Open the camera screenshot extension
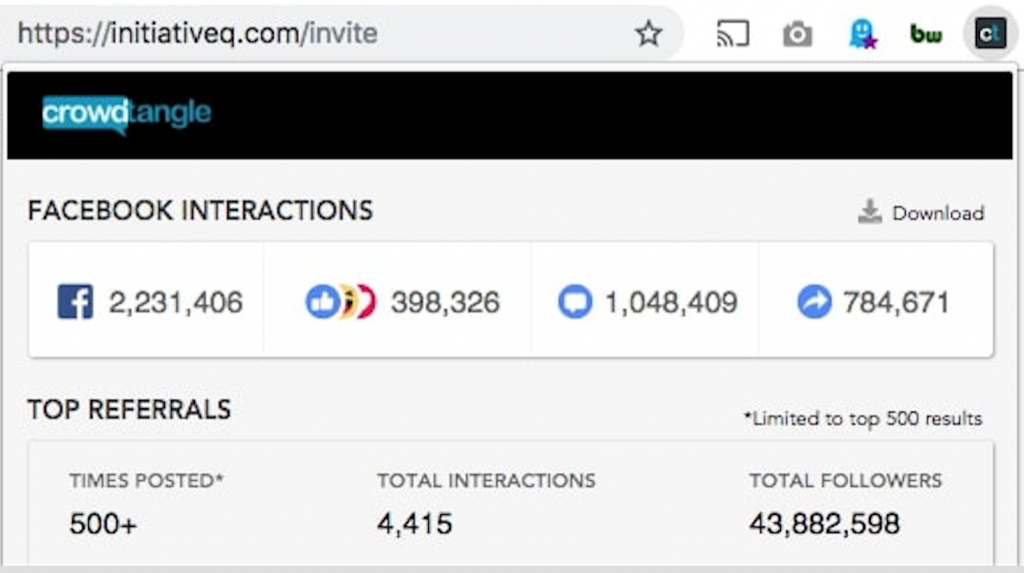 tap(796, 35)
